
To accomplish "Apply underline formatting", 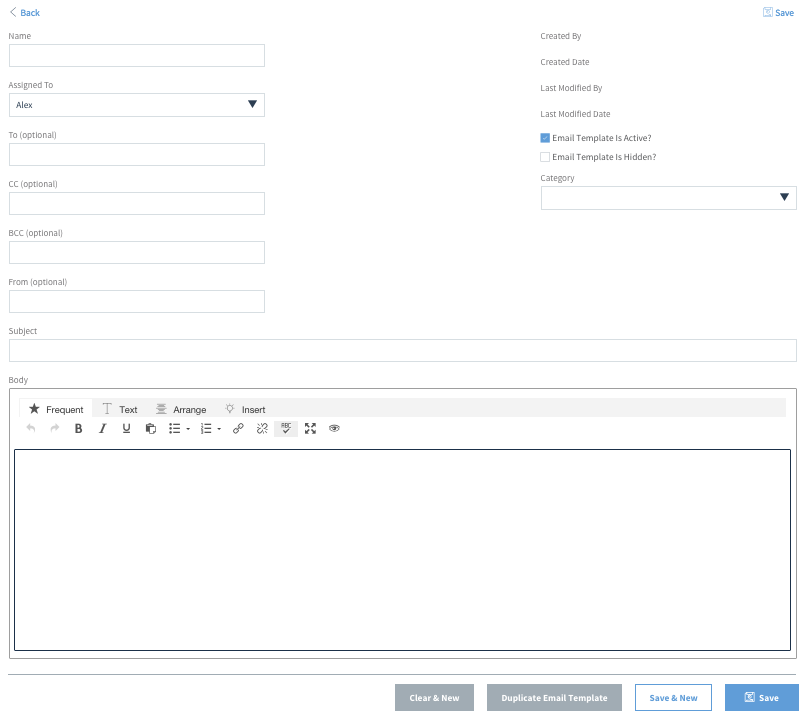I will [x=126, y=428].
